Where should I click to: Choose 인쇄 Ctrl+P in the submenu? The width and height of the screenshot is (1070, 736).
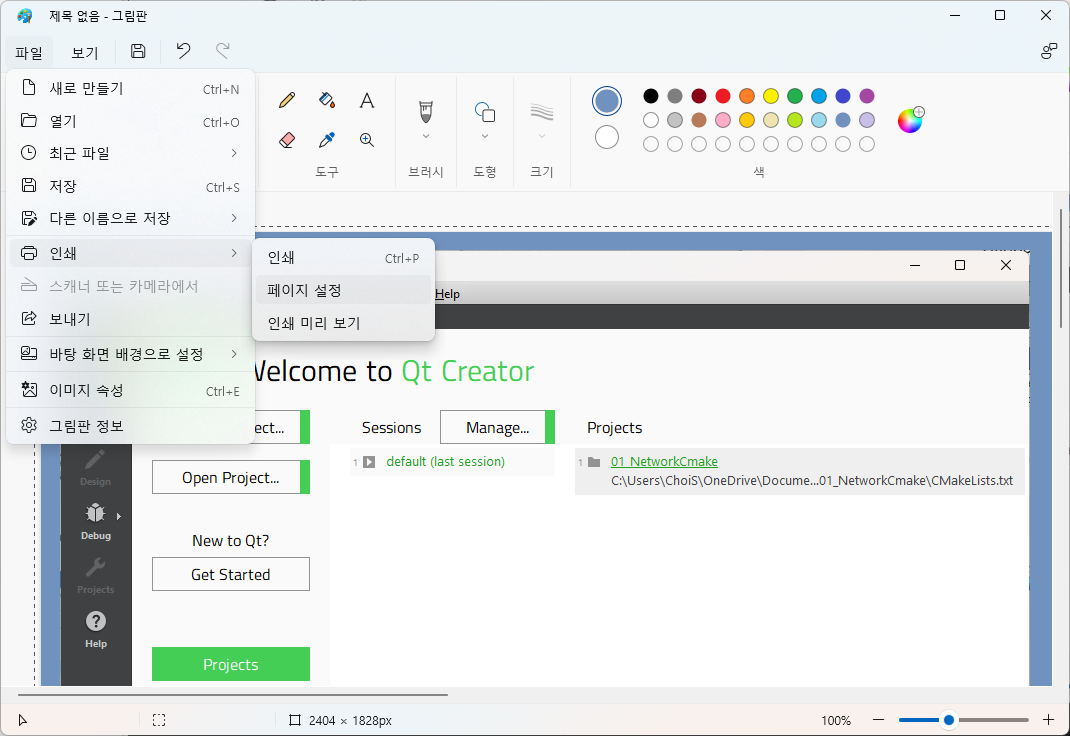pyautogui.click(x=343, y=258)
